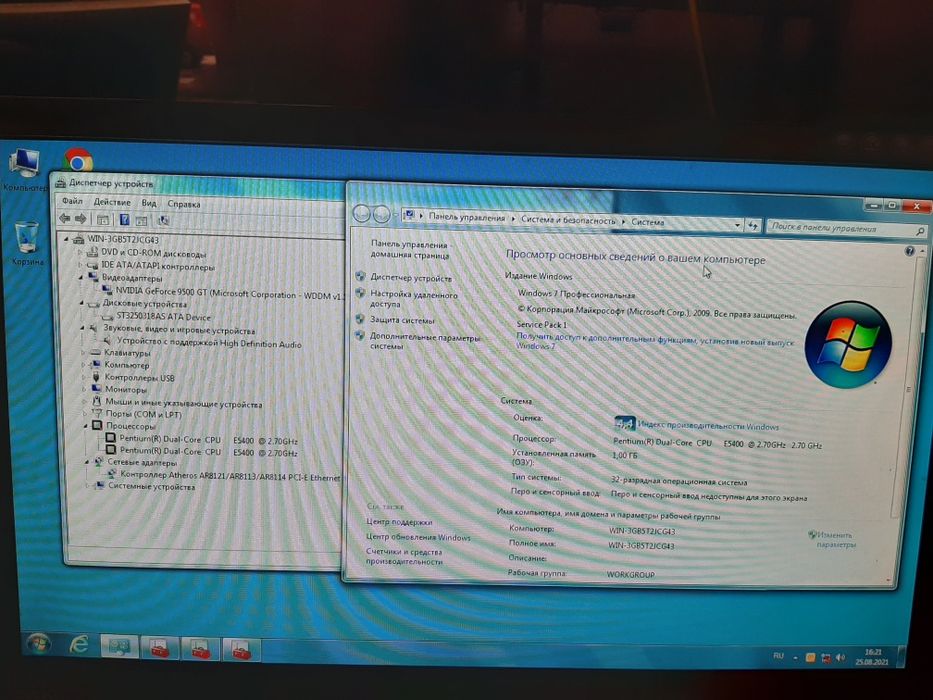Screen dimensions: 933x700
Task: Open Центр обновления Windows link
Action: tap(418, 537)
